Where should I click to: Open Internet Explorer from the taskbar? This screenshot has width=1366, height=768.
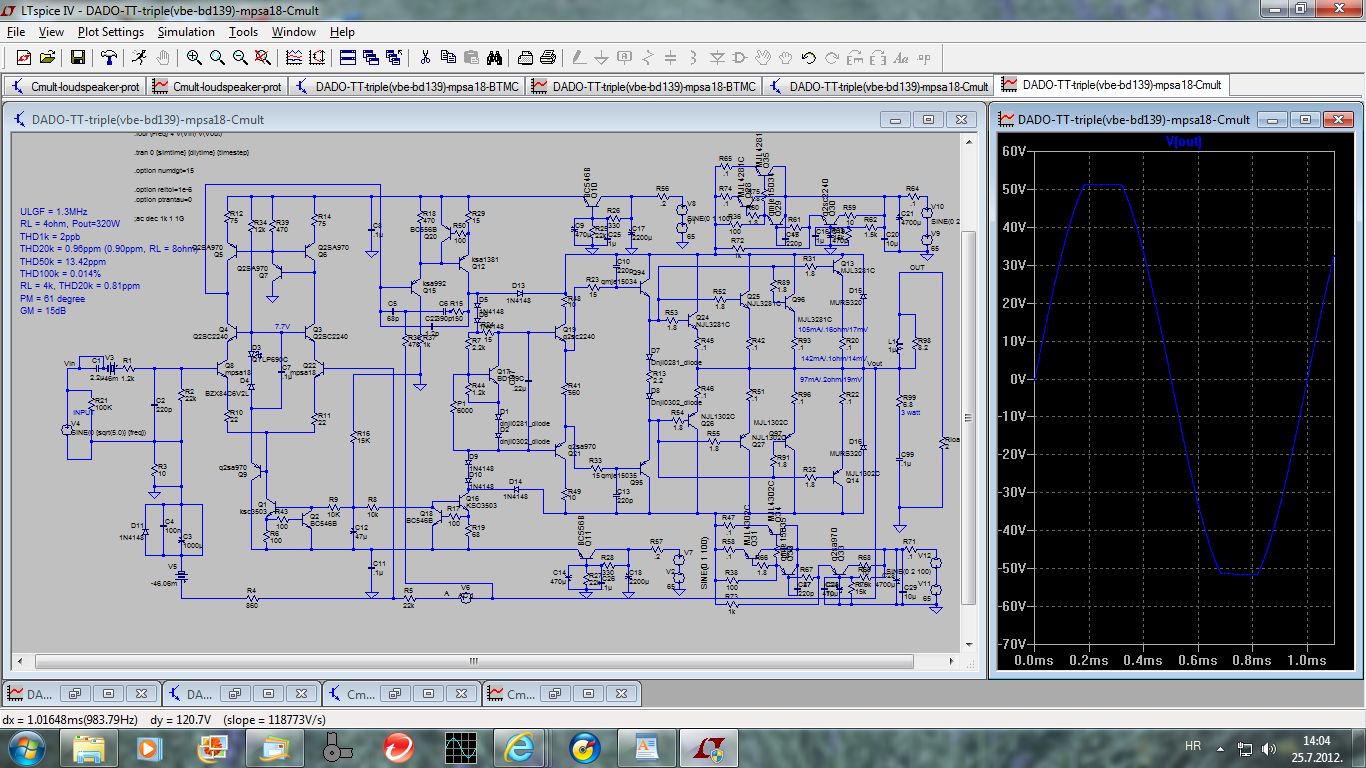[520, 747]
